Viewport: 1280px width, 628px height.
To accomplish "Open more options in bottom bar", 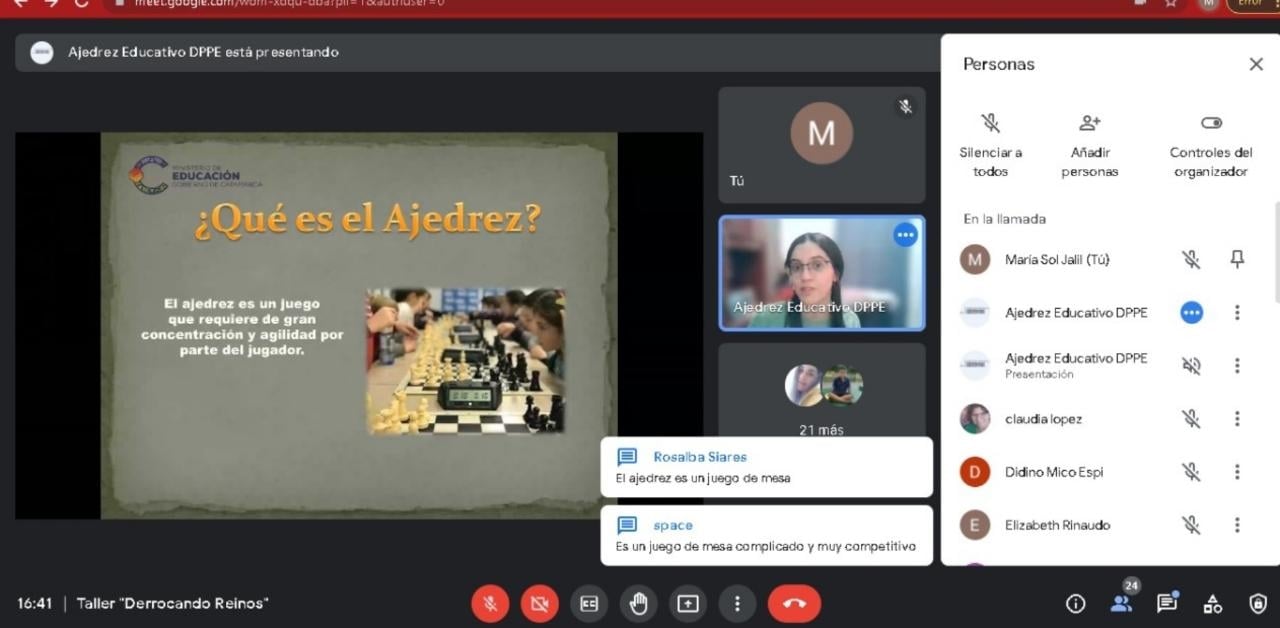I will pos(737,604).
